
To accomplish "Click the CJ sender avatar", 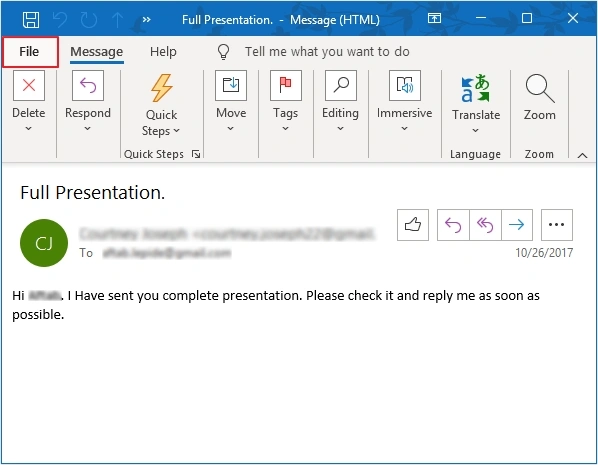I will tap(44, 243).
